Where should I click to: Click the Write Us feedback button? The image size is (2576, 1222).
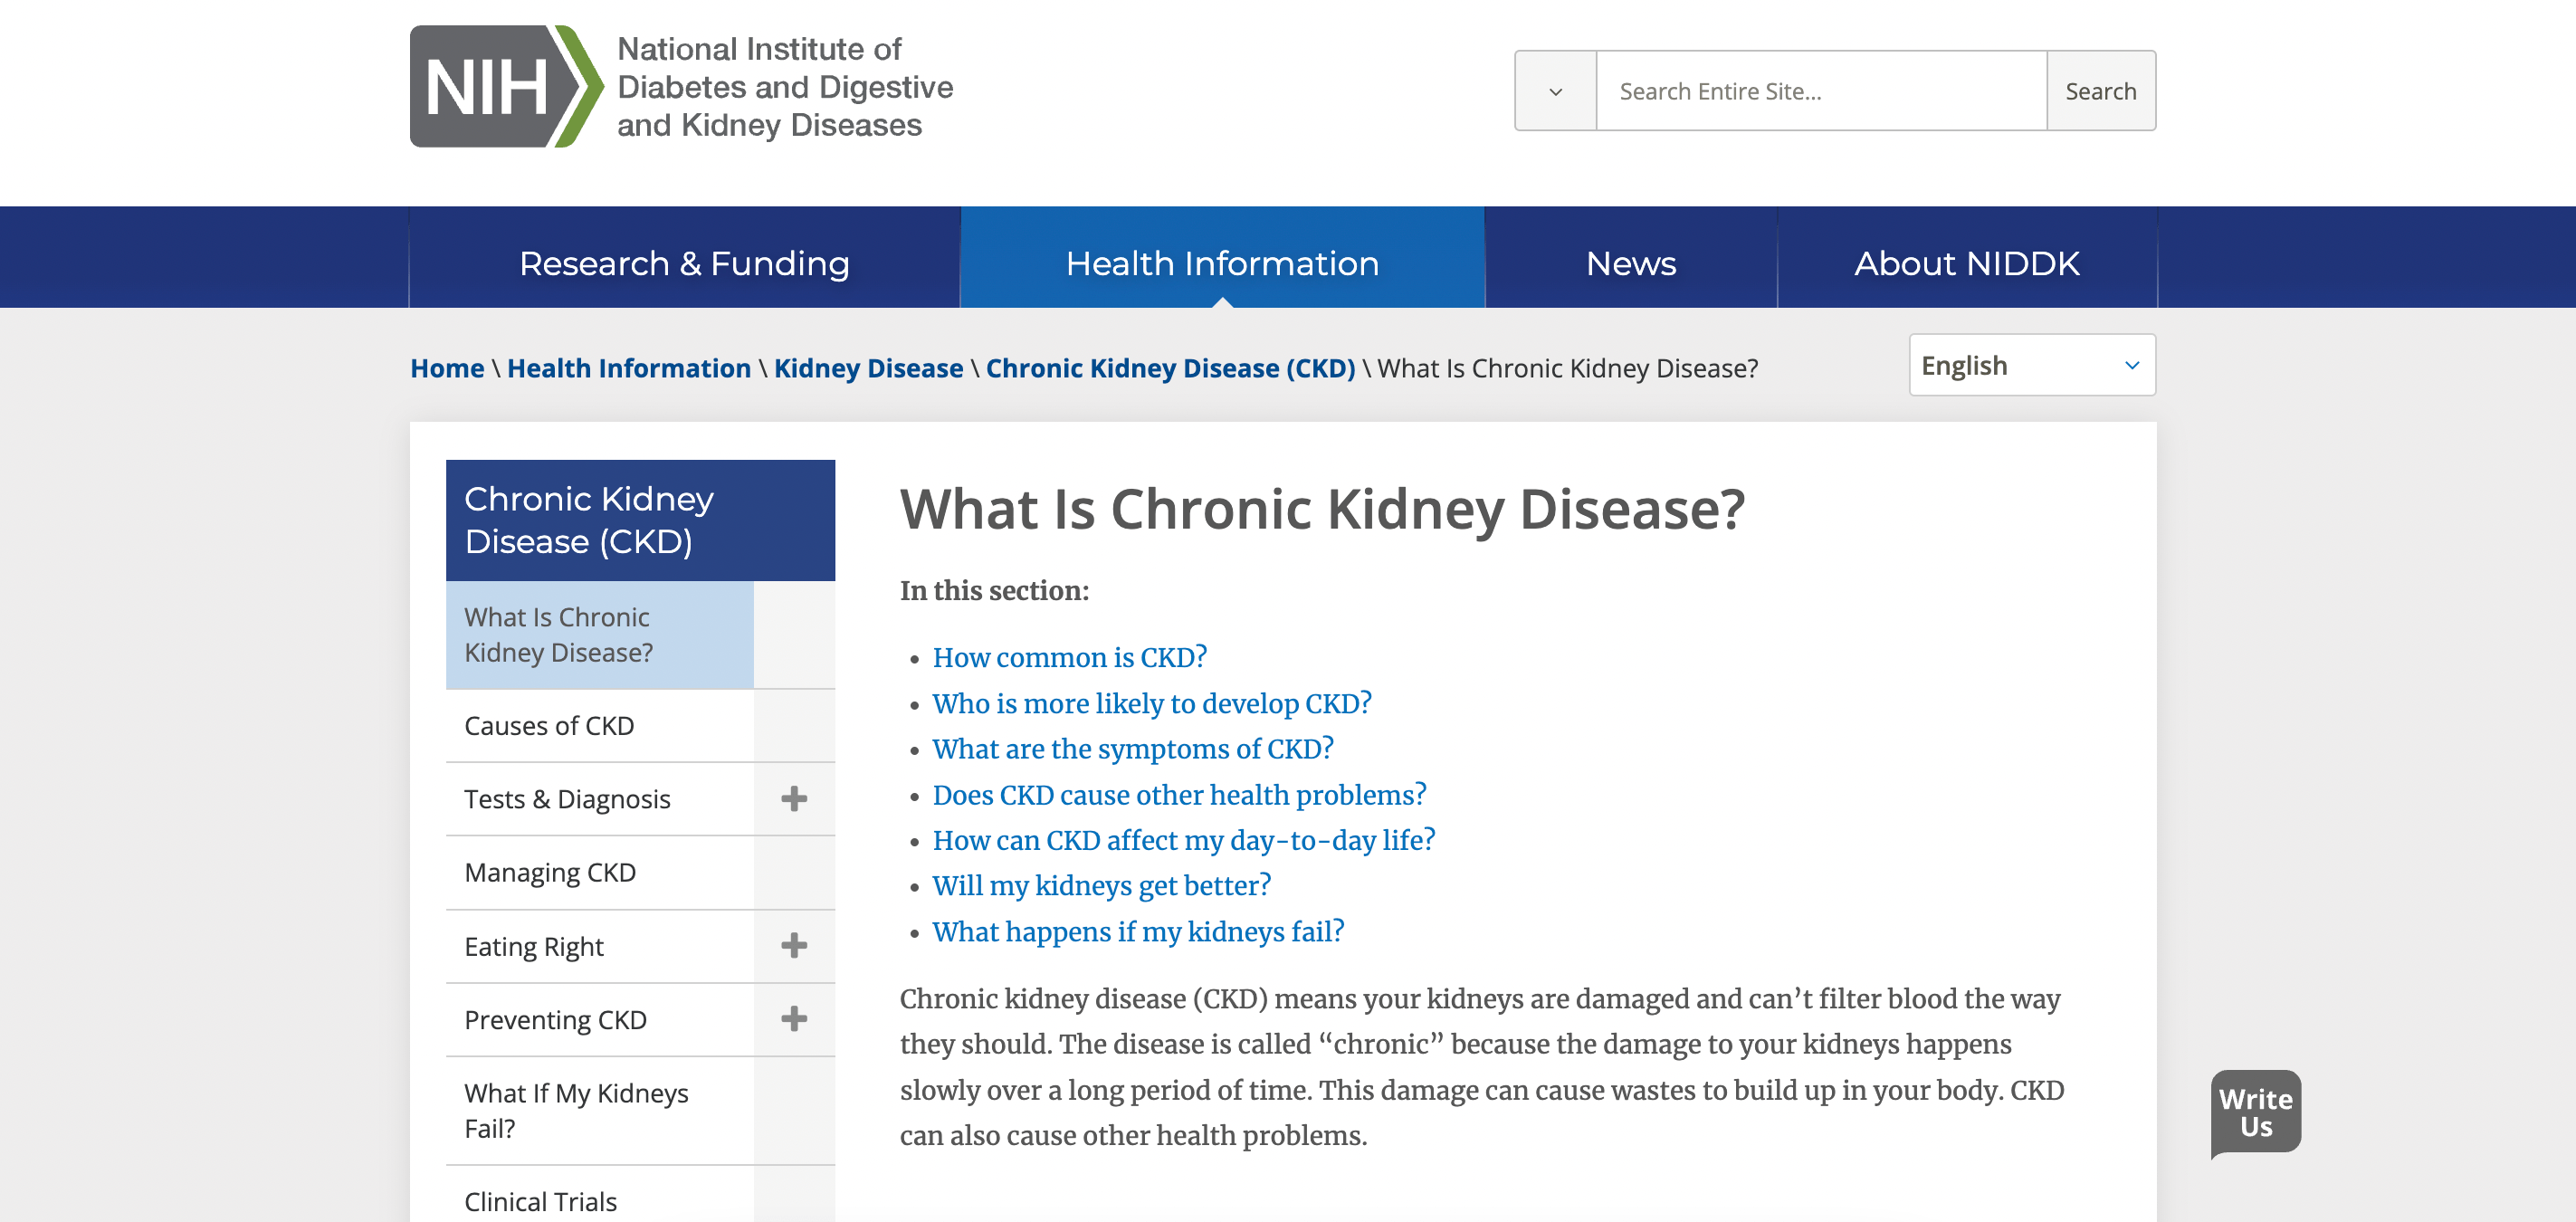[x=2255, y=1113]
